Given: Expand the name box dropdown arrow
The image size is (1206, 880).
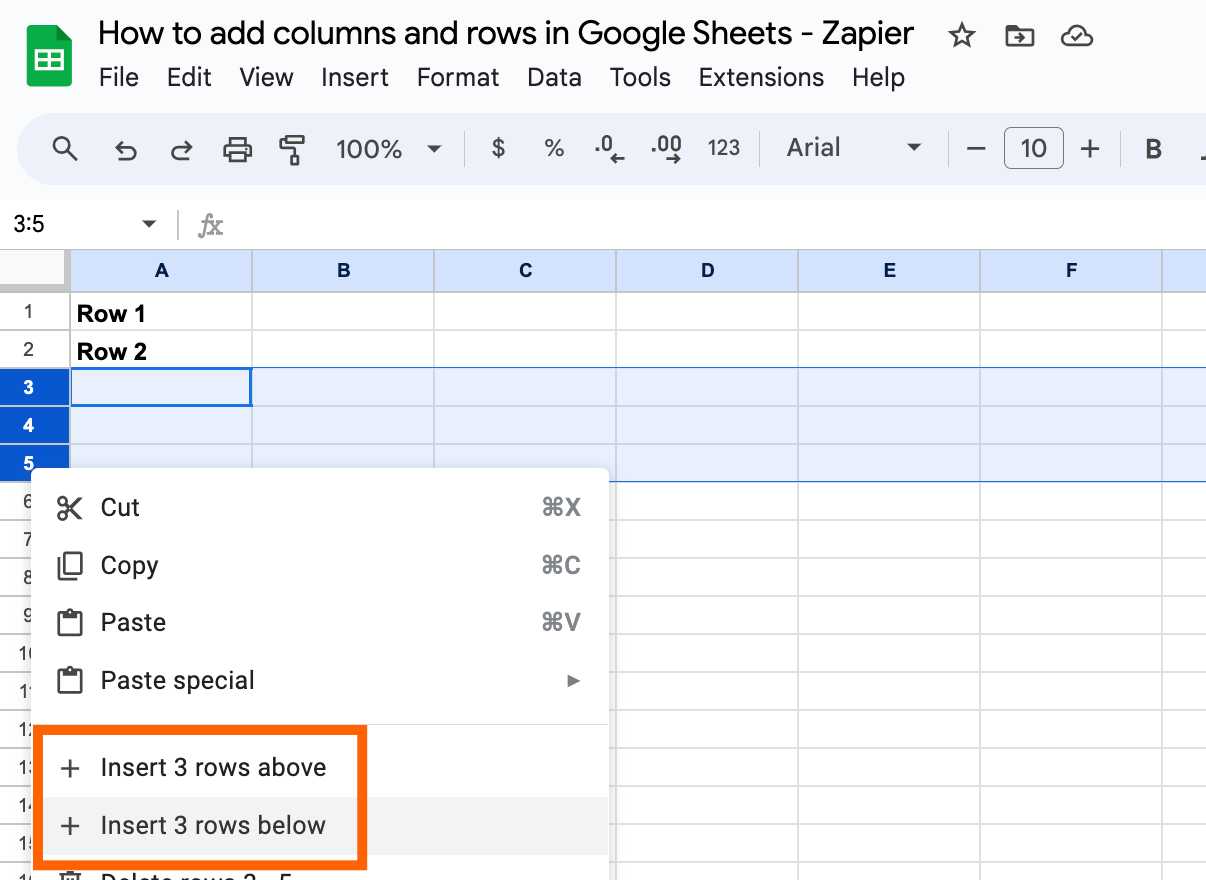Looking at the screenshot, I should click(x=149, y=224).
